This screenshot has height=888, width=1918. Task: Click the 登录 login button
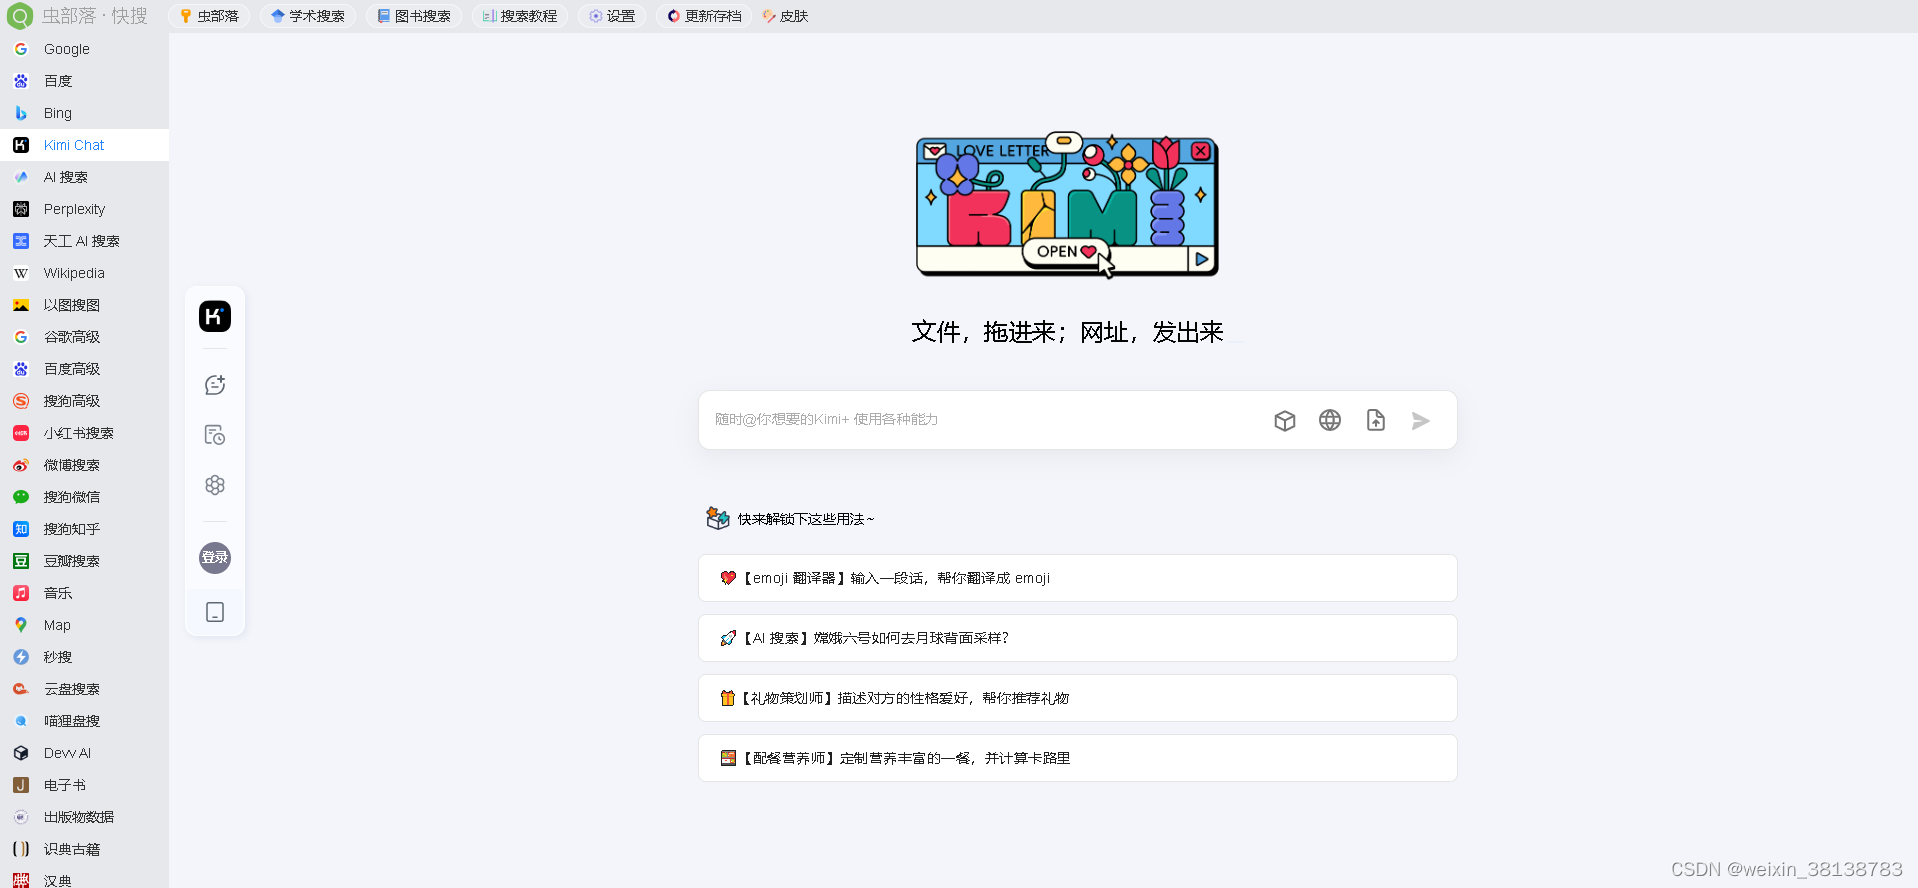click(x=215, y=558)
